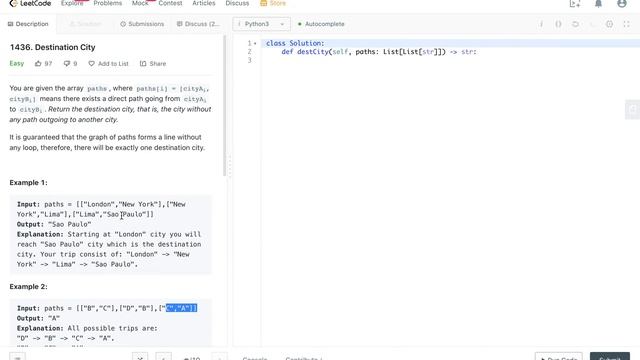The width and height of the screenshot is (640, 360).
Task: Click the "Example 1:" heading
Action: pyautogui.click(x=29, y=182)
